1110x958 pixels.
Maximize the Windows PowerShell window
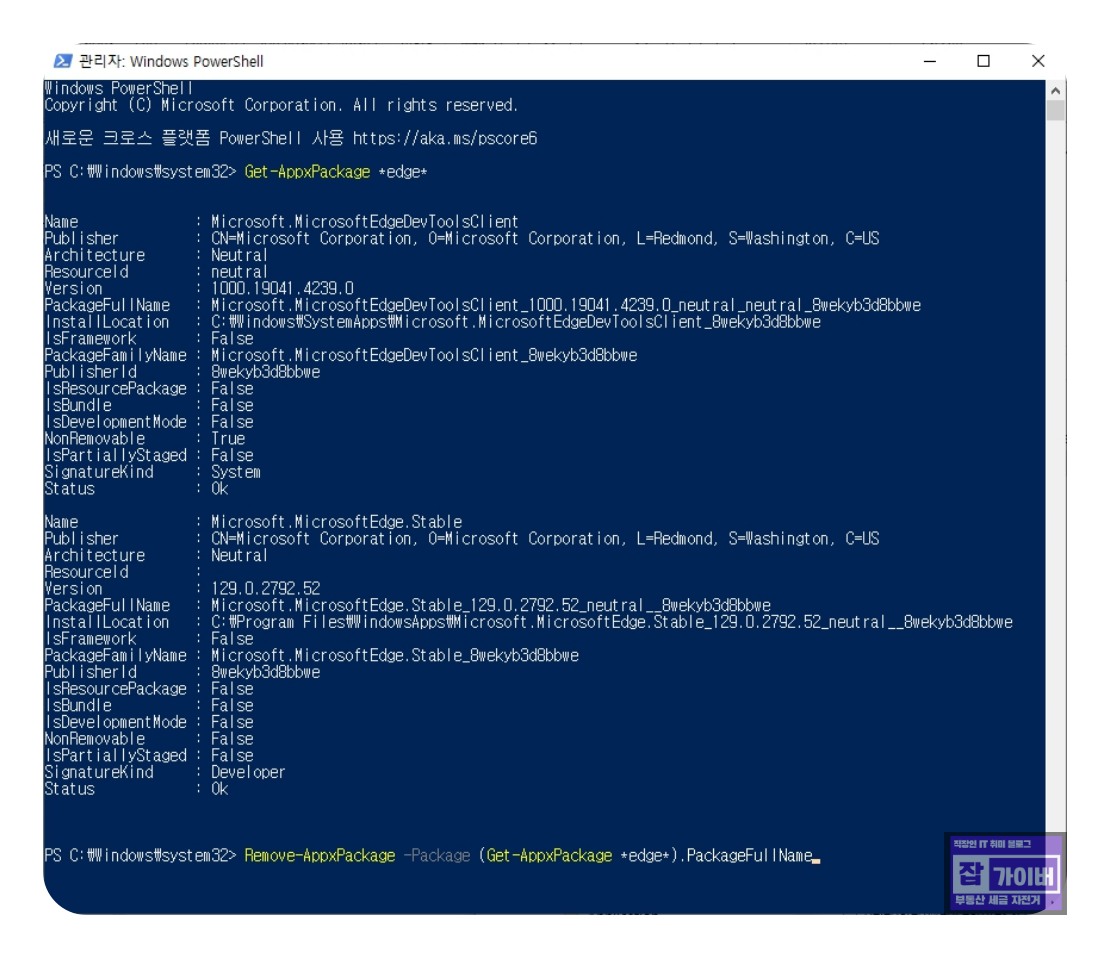[983, 62]
